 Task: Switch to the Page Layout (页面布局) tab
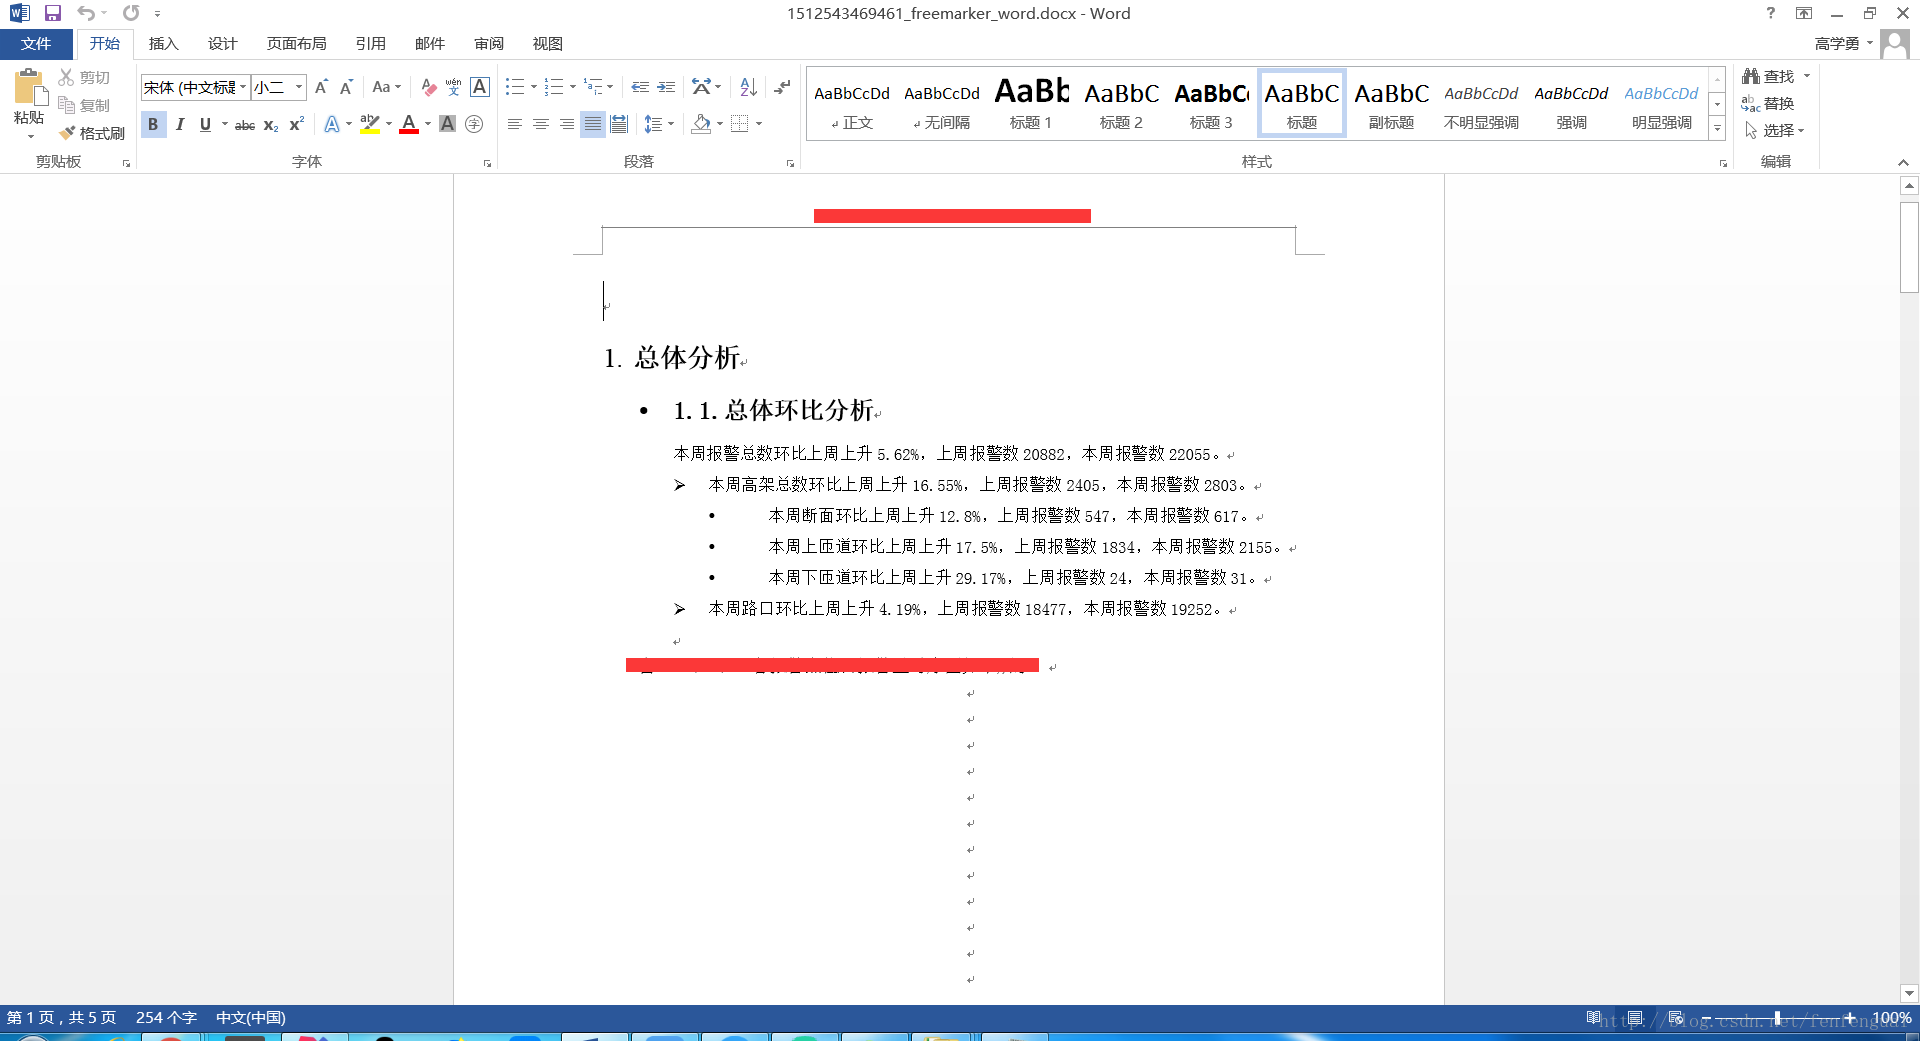[296, 44]
